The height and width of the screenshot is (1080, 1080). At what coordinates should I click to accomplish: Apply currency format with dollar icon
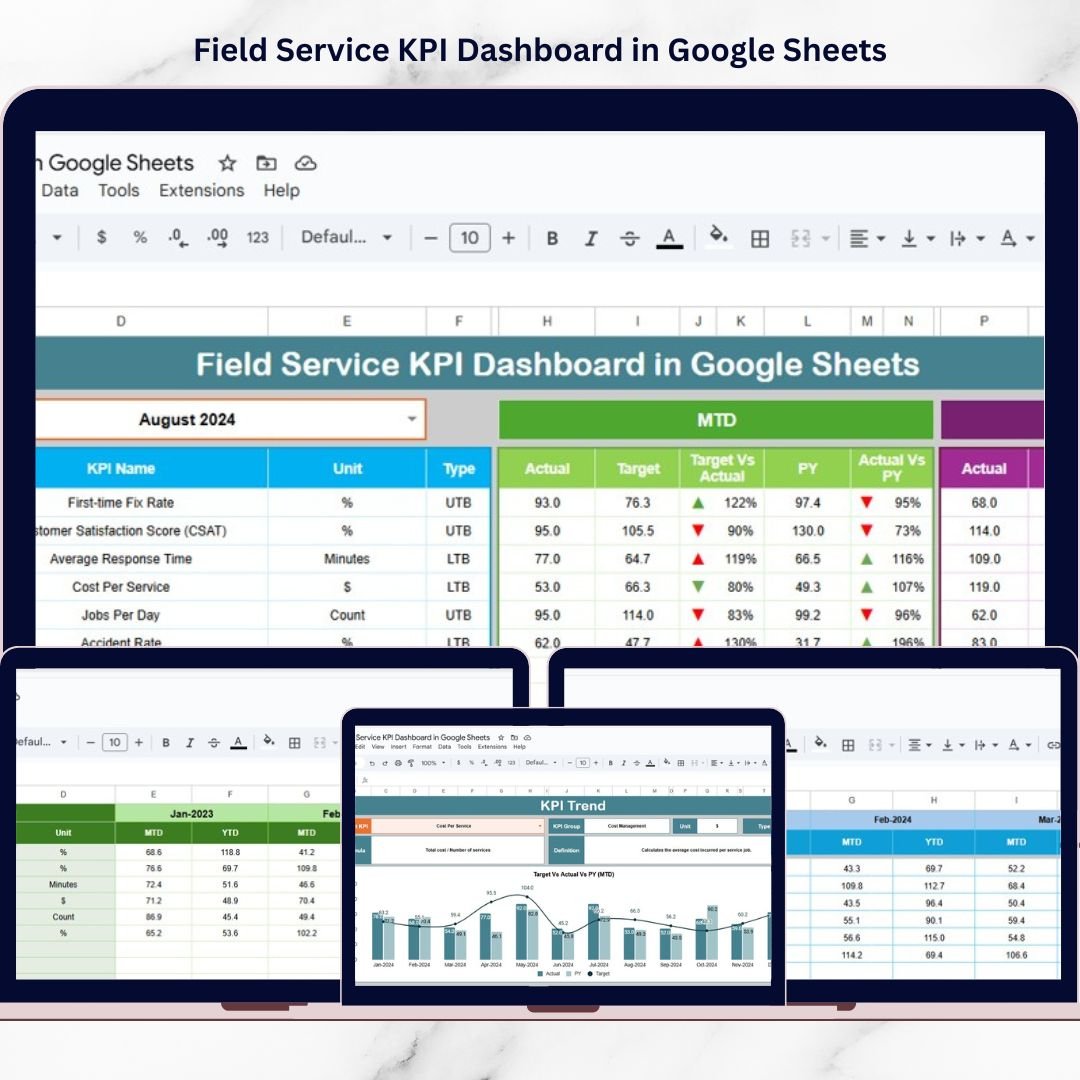[102, 238]
